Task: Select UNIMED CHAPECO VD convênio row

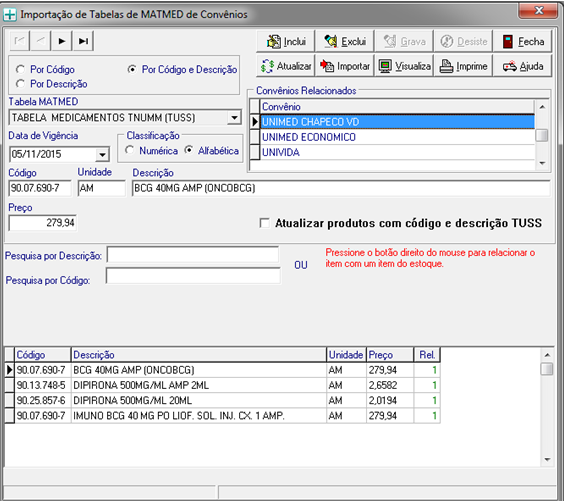Action: point(397,122)
